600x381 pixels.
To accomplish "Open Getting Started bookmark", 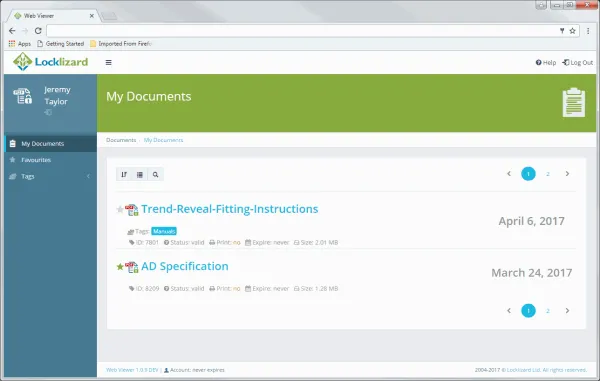I will [60, 44].
